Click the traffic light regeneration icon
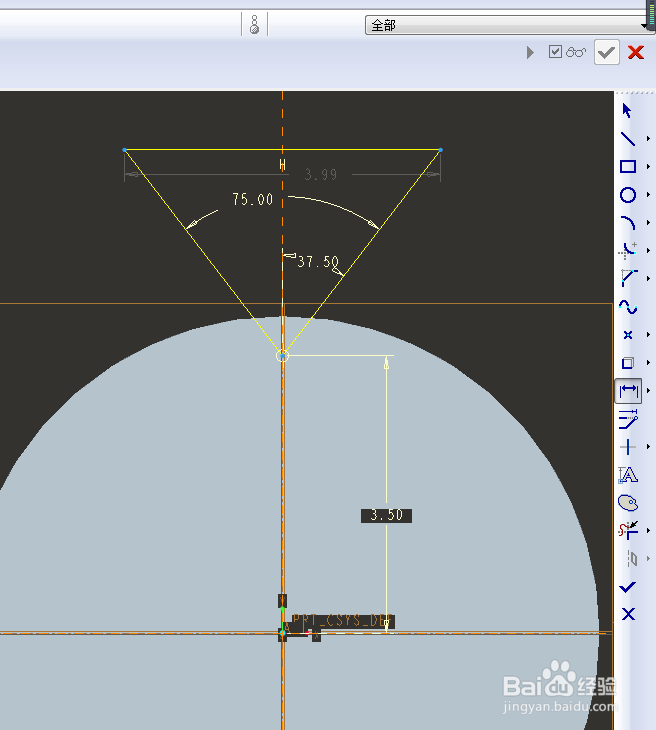 [254, 24]
